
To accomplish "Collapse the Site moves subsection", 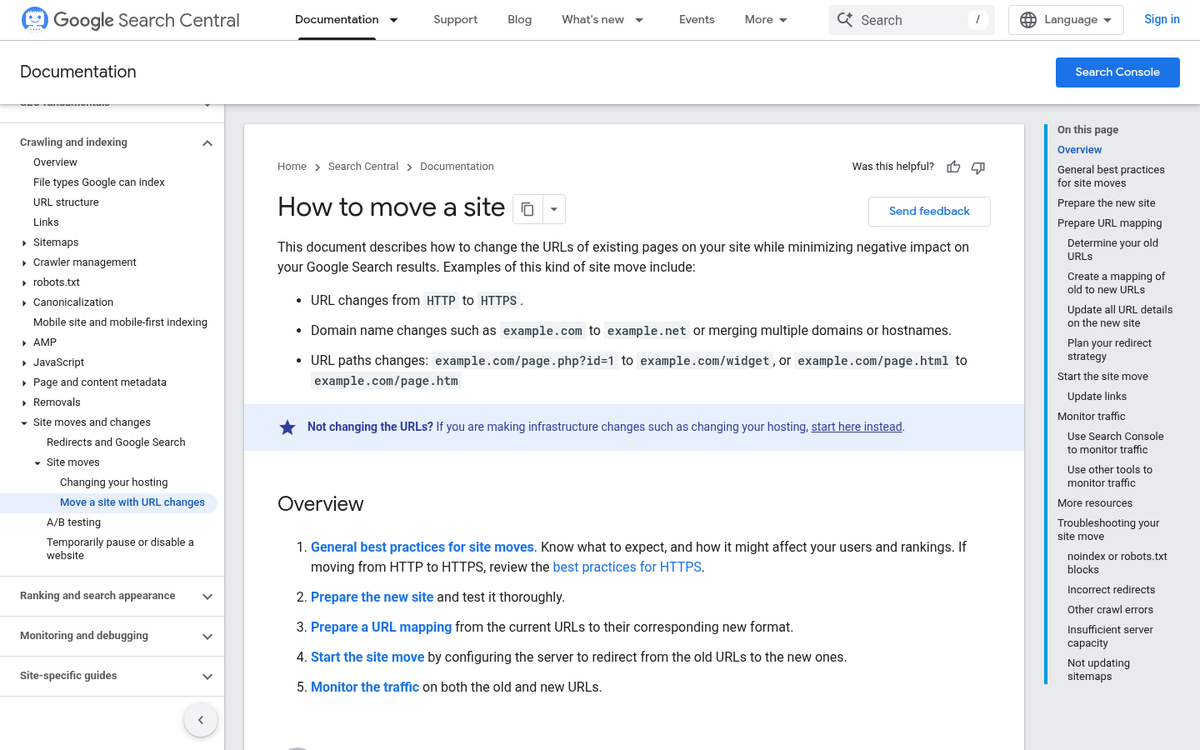I will coord(38,463).
